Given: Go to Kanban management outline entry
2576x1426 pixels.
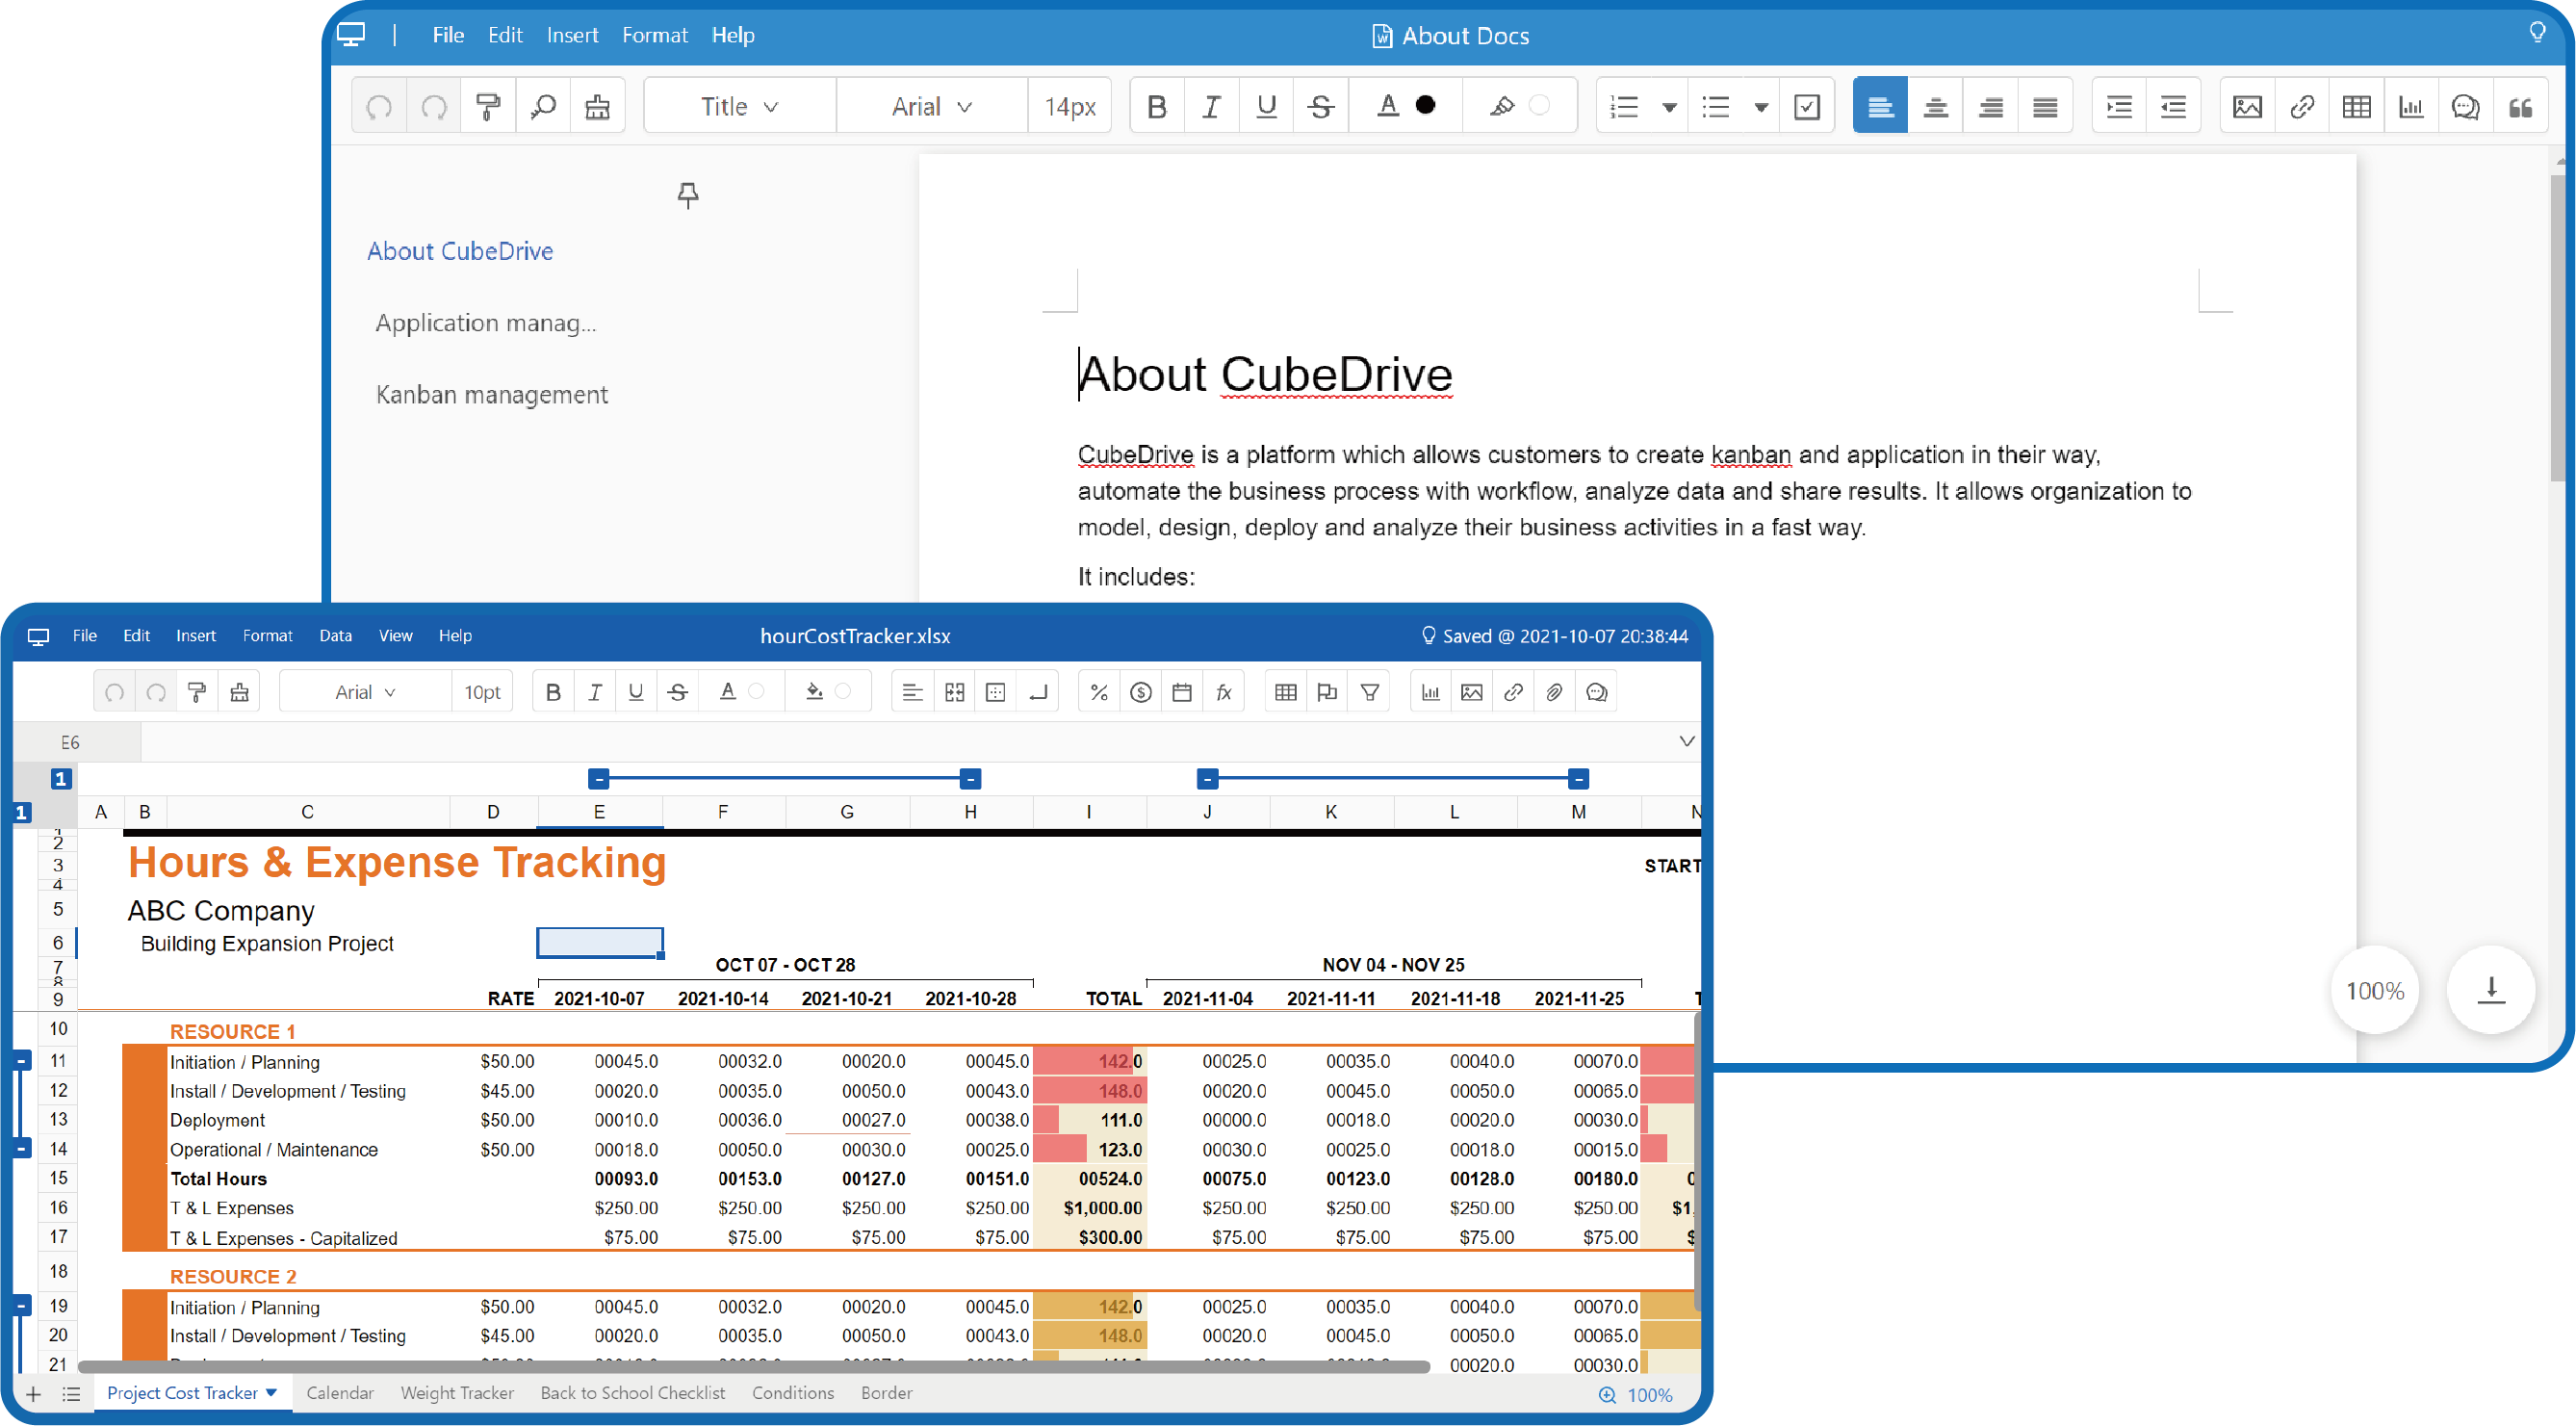Looking at the screenshot, I should 491,395.
